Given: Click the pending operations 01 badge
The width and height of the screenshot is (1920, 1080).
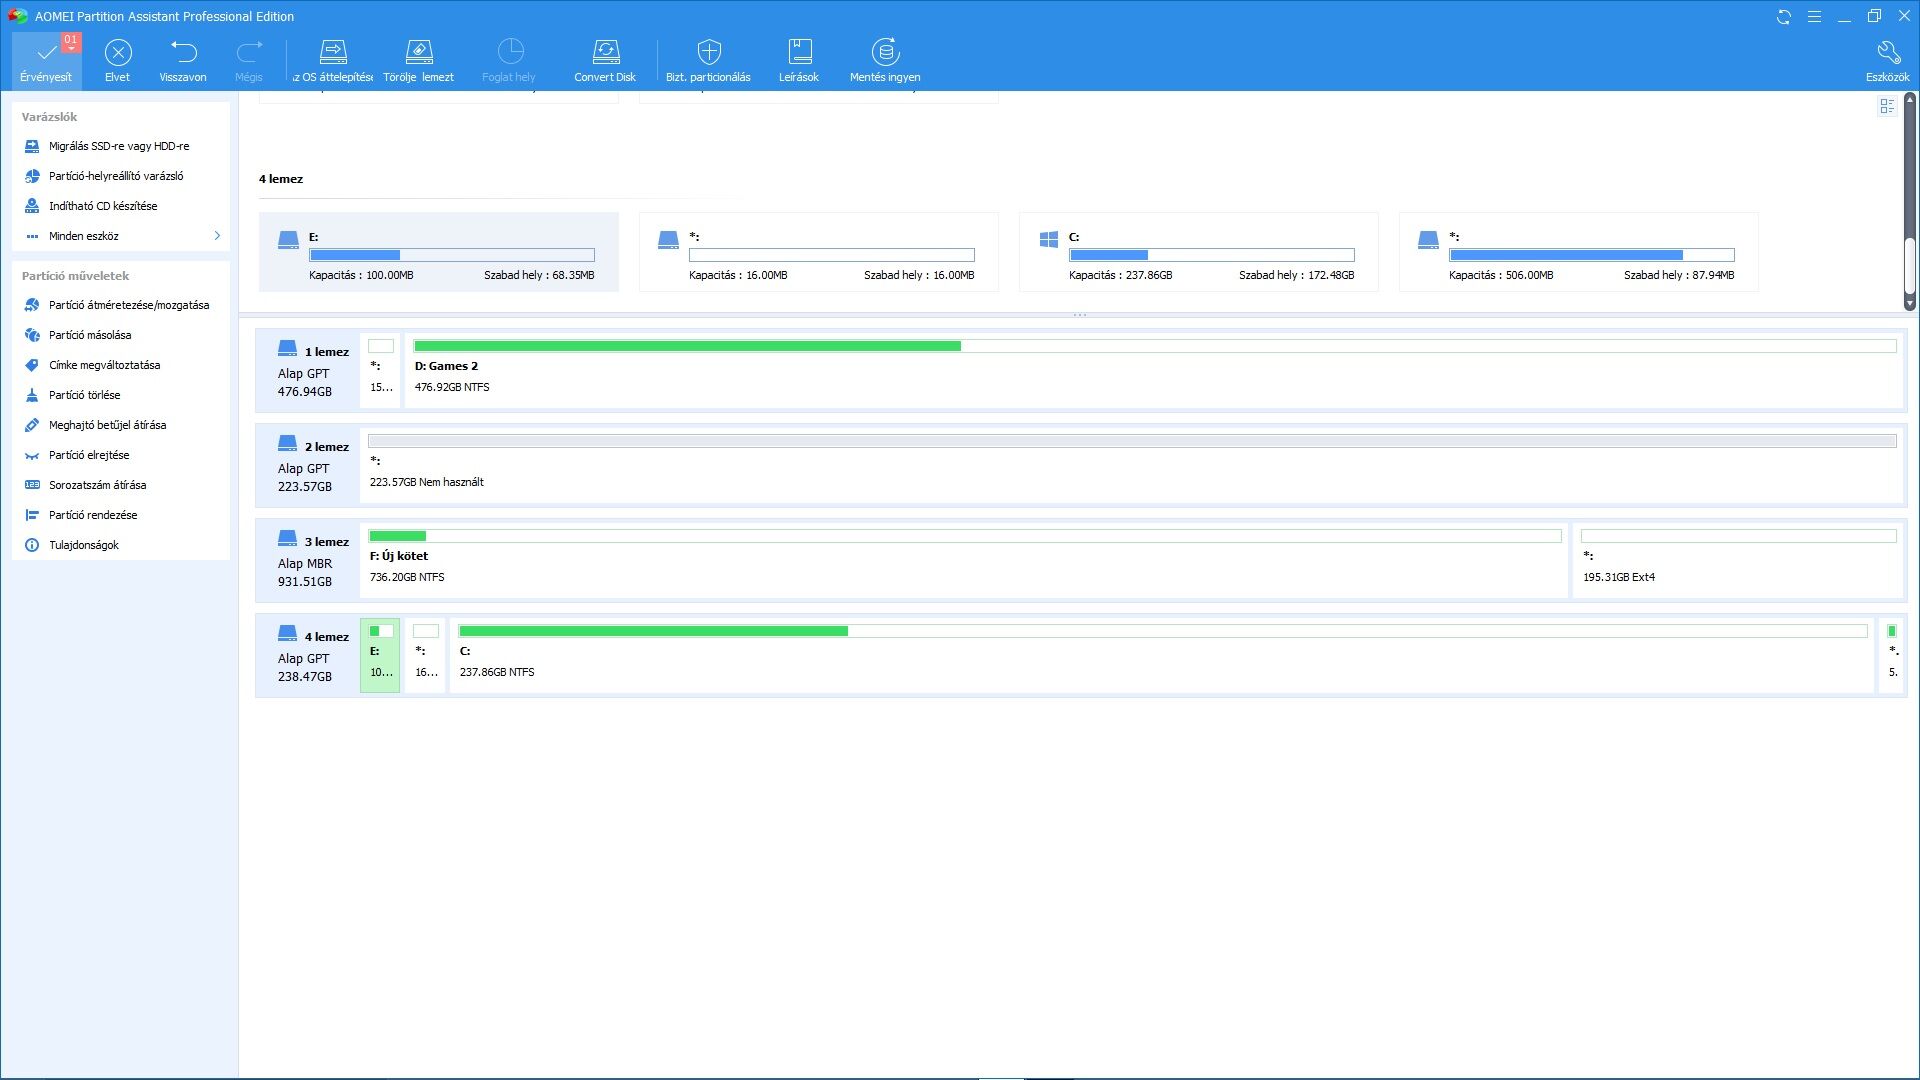Looking at the screenshot, I should (70, 41).
